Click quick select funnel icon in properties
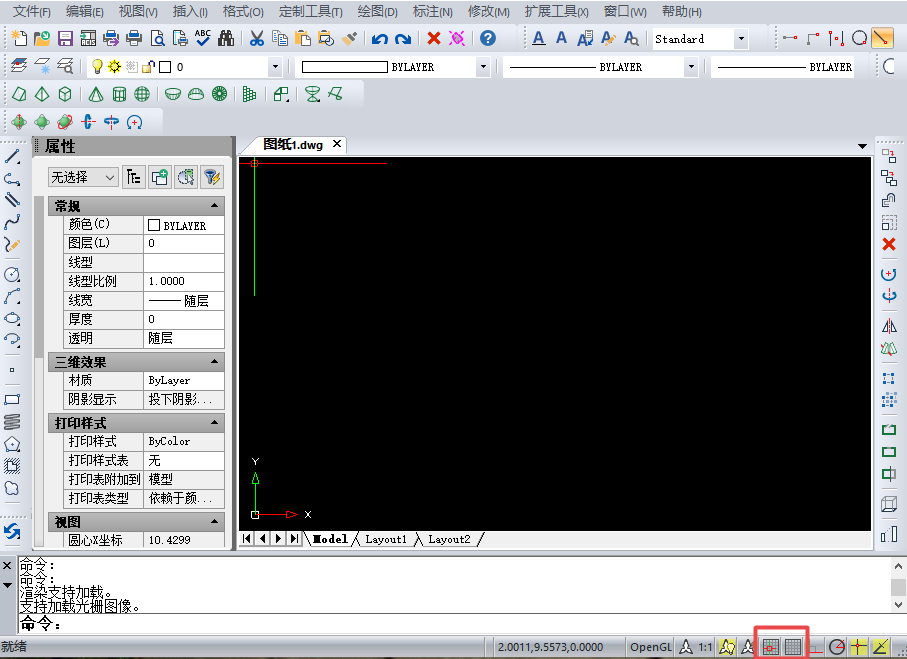Image resolution: width=907 pixels, height=659 pixels. tap(211, 177)
